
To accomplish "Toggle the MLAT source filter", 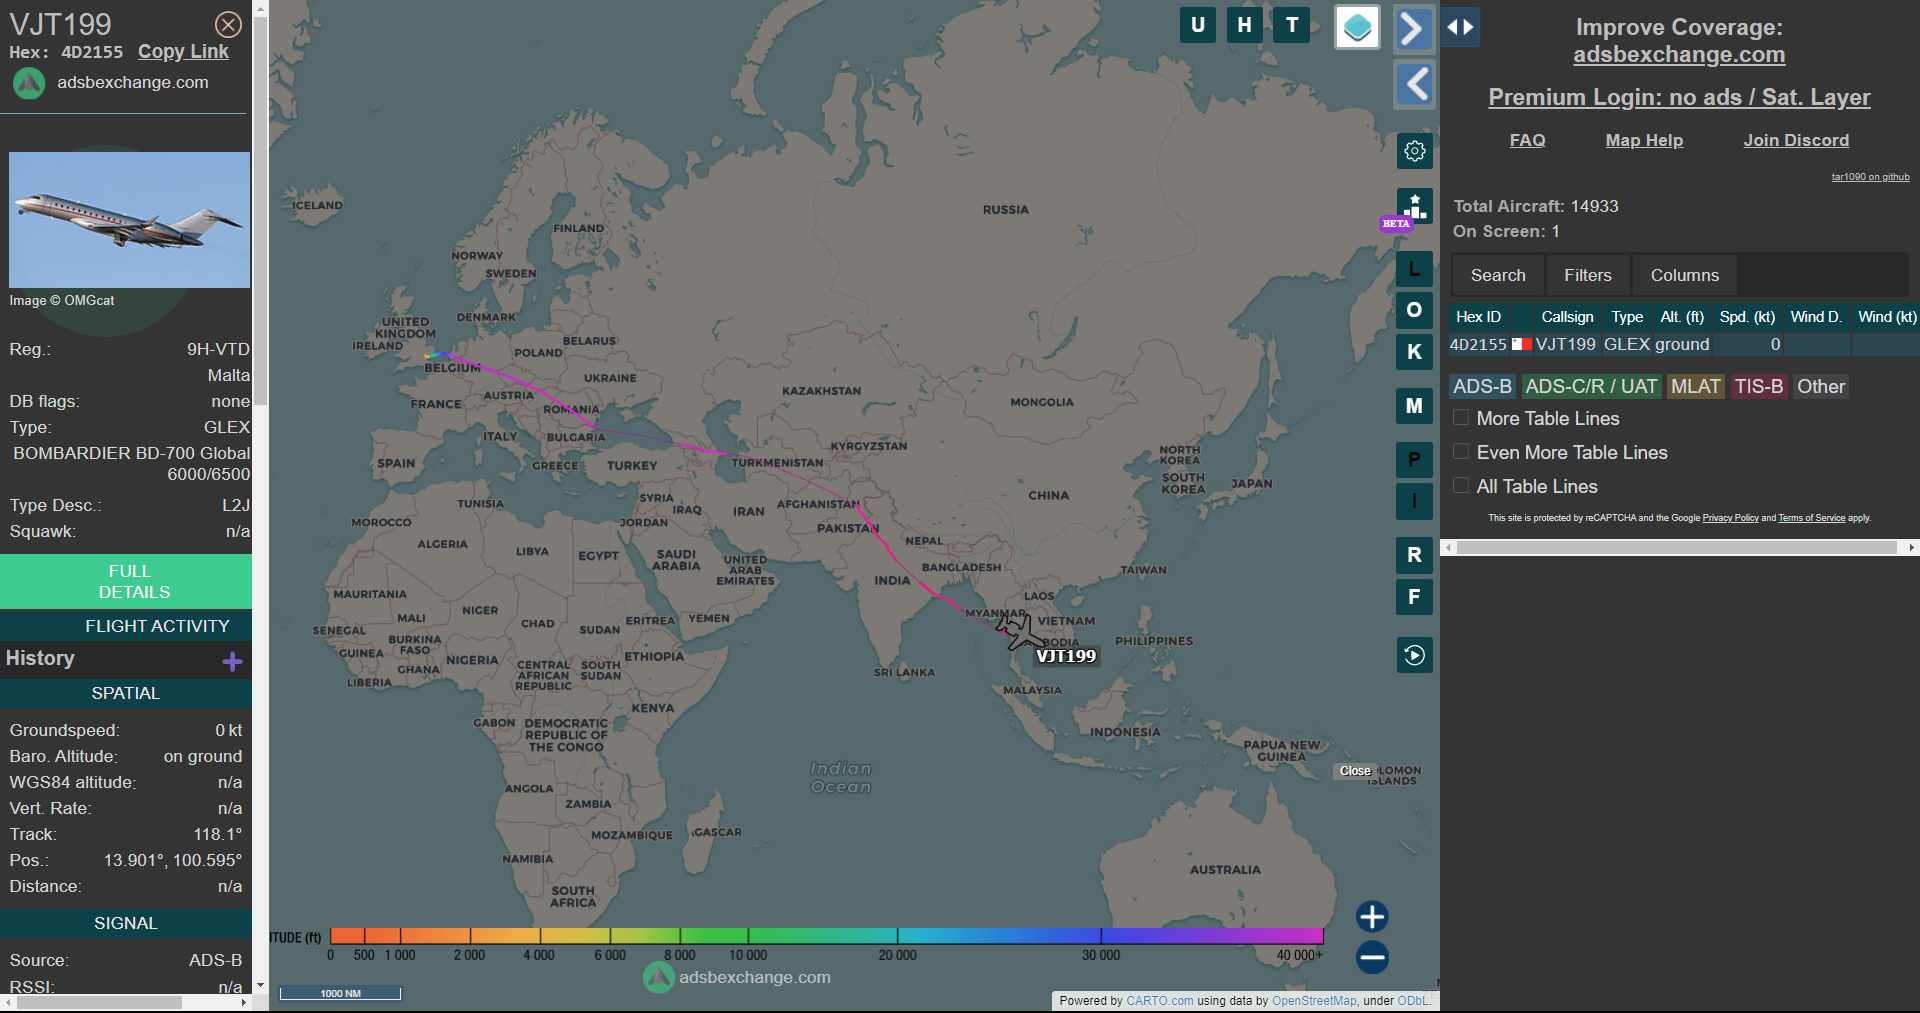I will (1696, 387).
